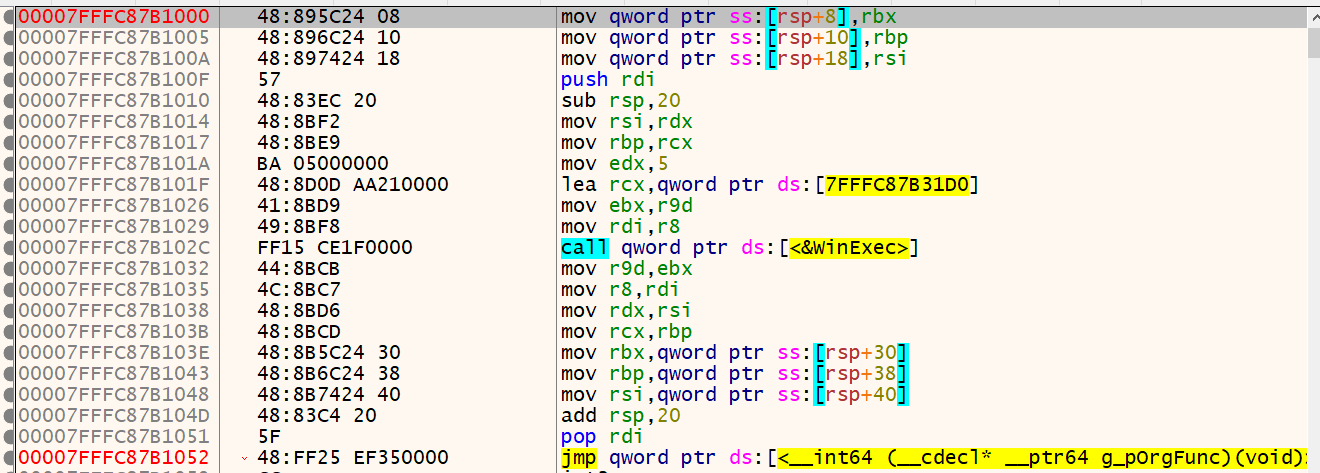Select the 'mov edx,5' instruction line
Viewport: 1320px width, 473px height.
pos(609,164)
